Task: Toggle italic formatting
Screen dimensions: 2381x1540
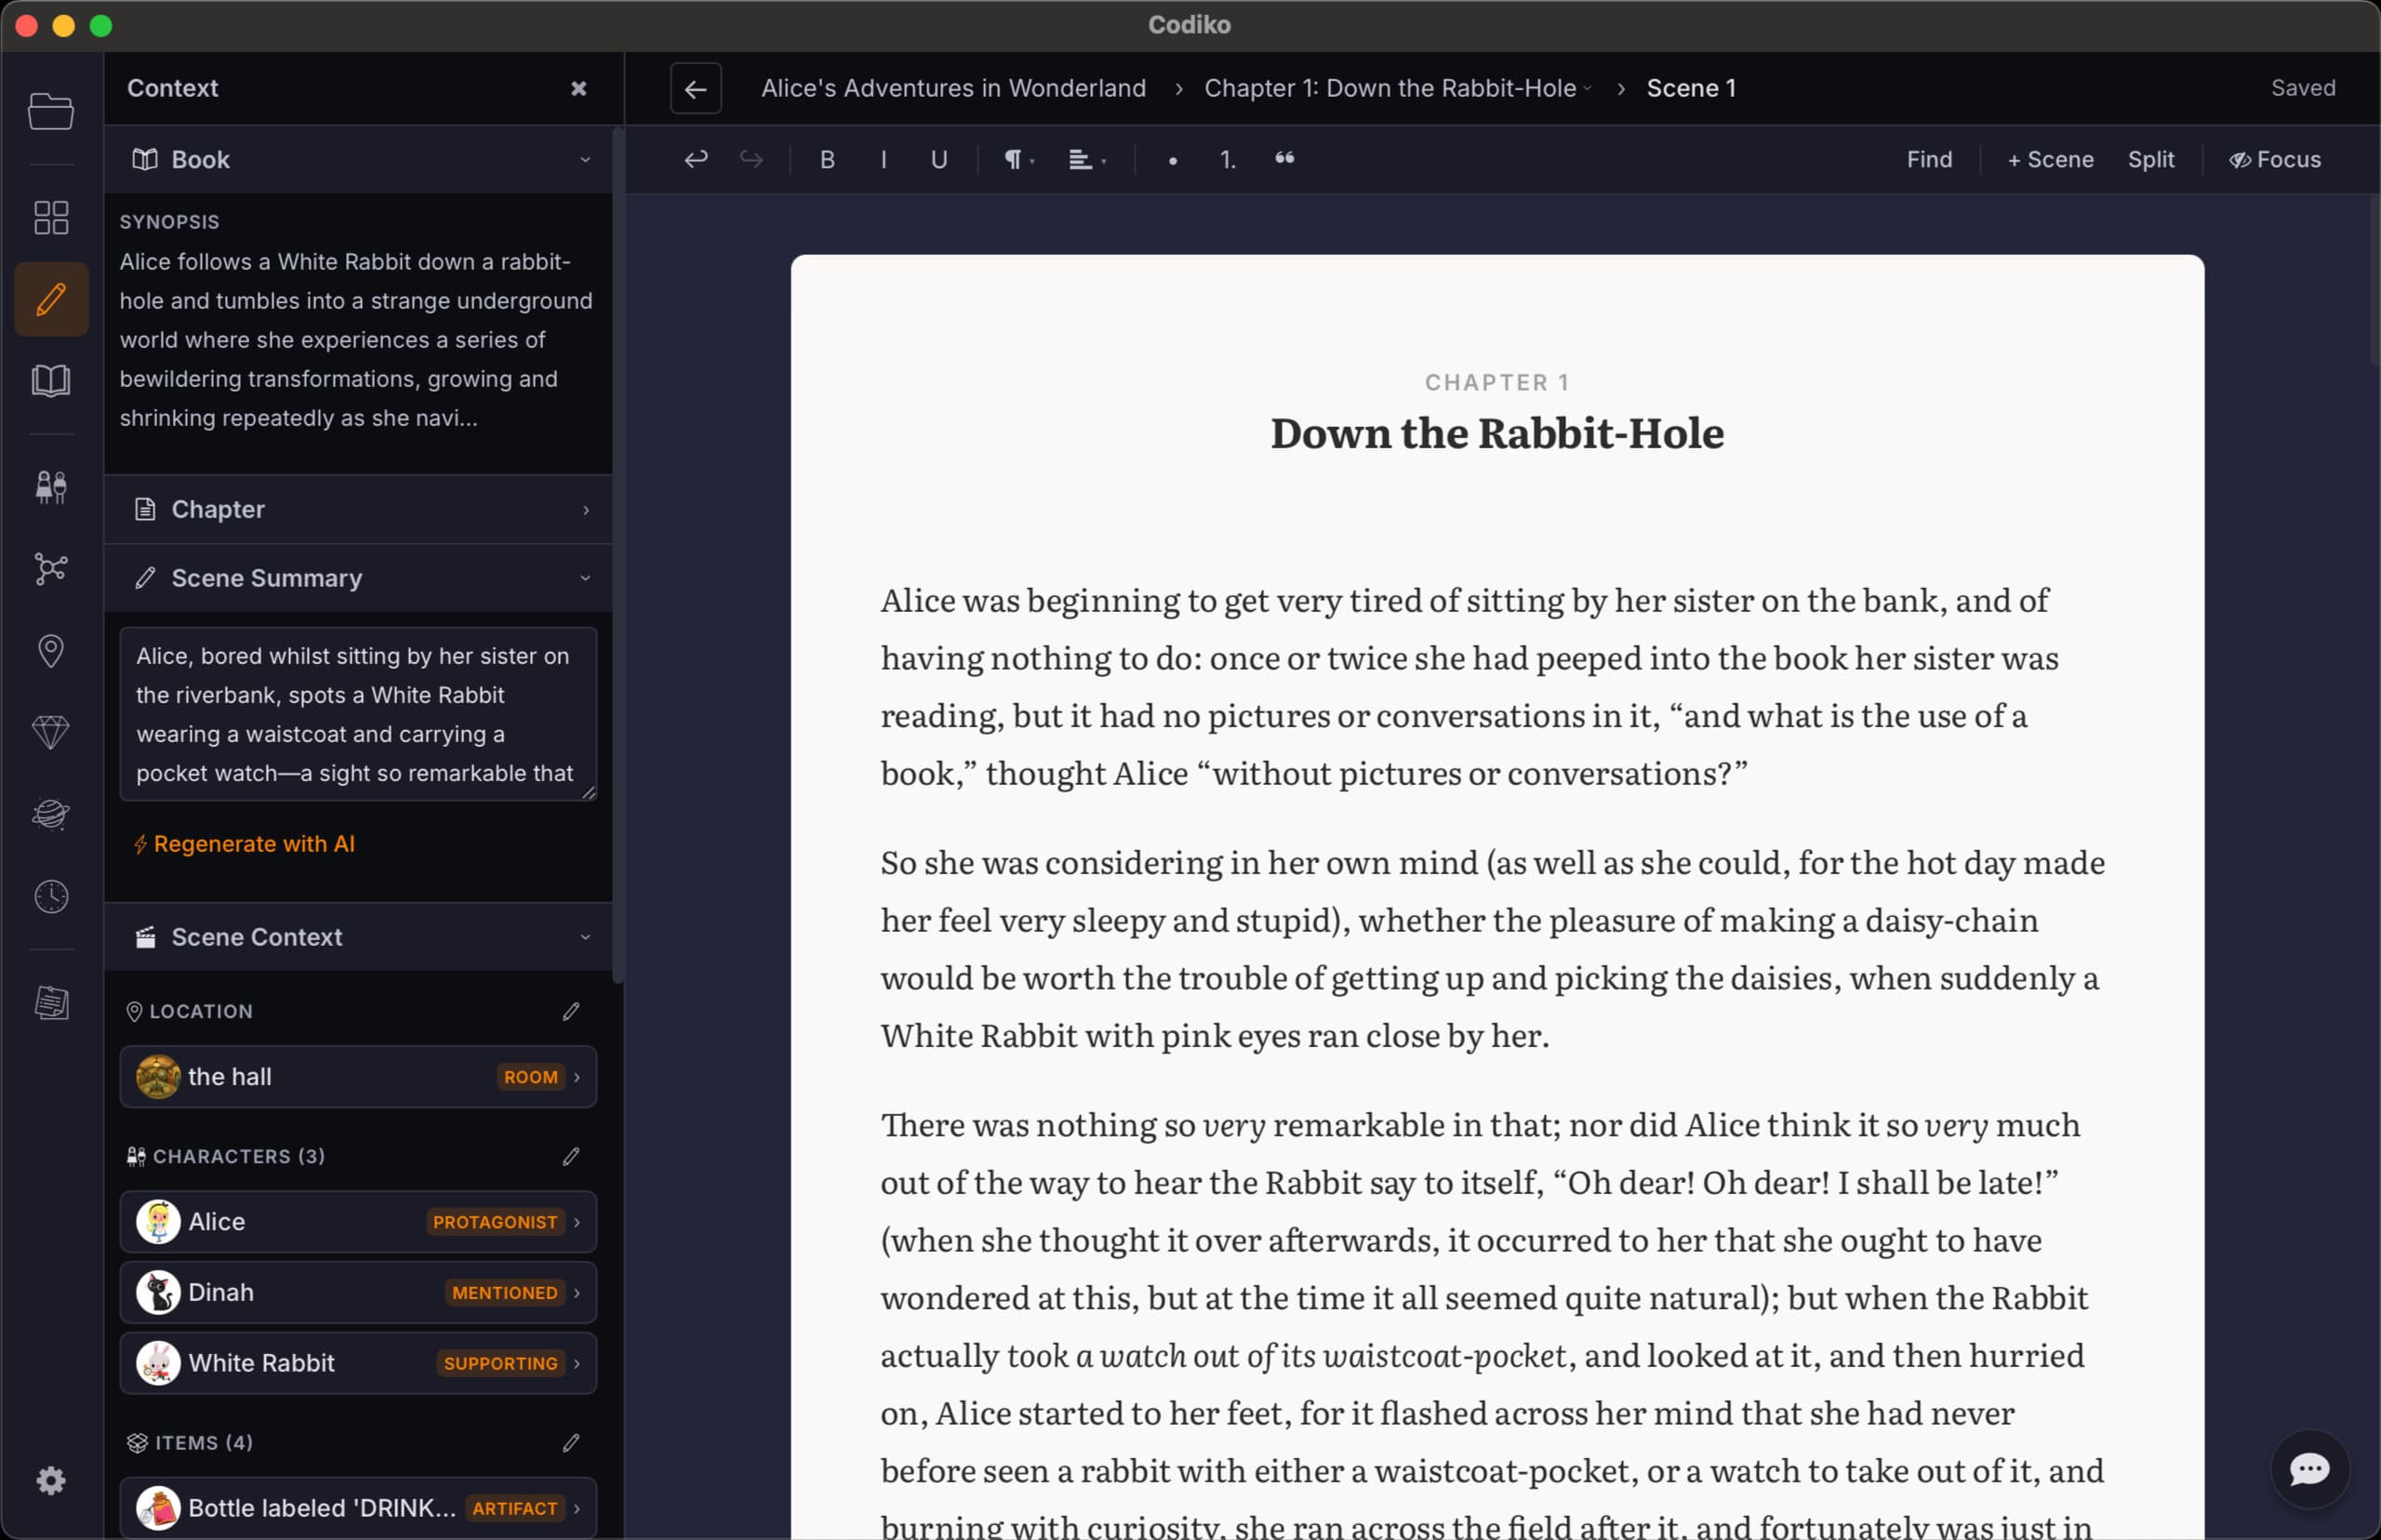Action: tap(884, 159)
